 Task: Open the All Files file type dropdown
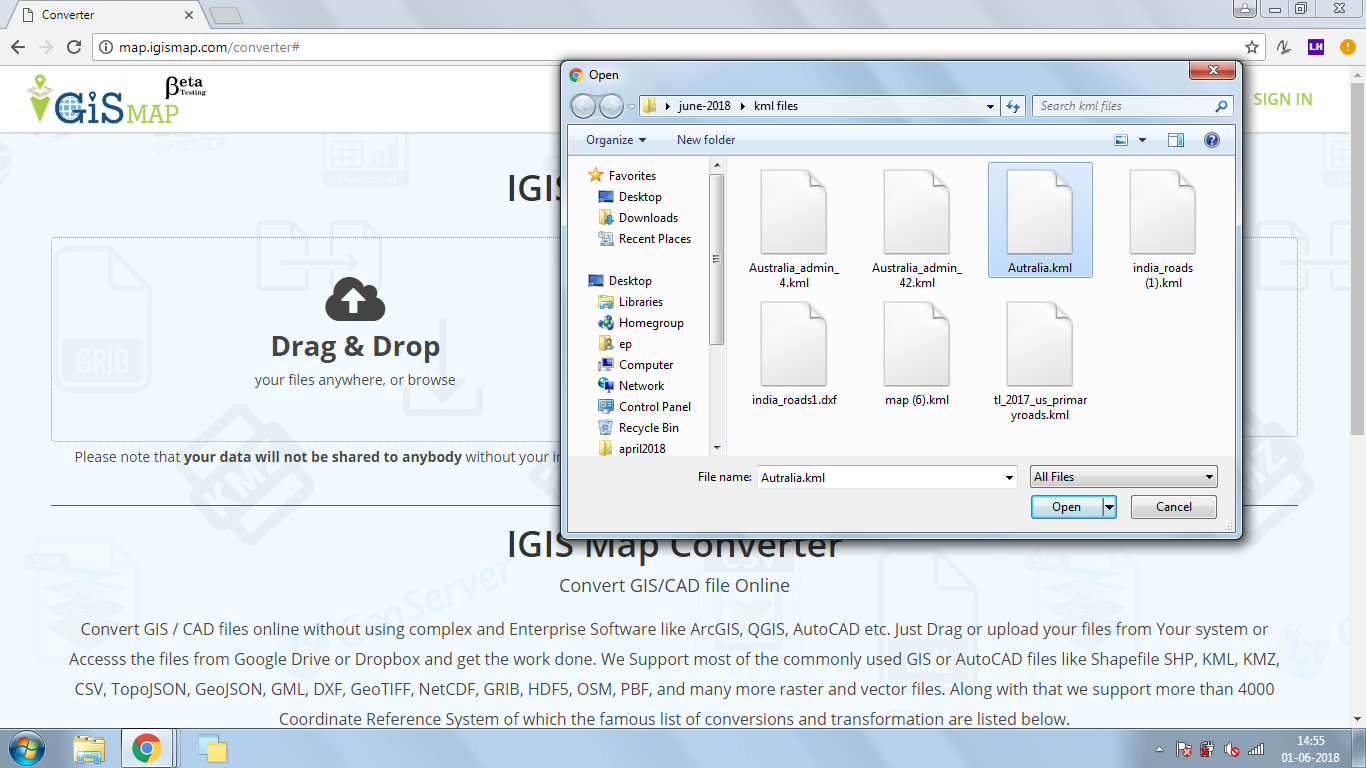[x=1123, y=476]
